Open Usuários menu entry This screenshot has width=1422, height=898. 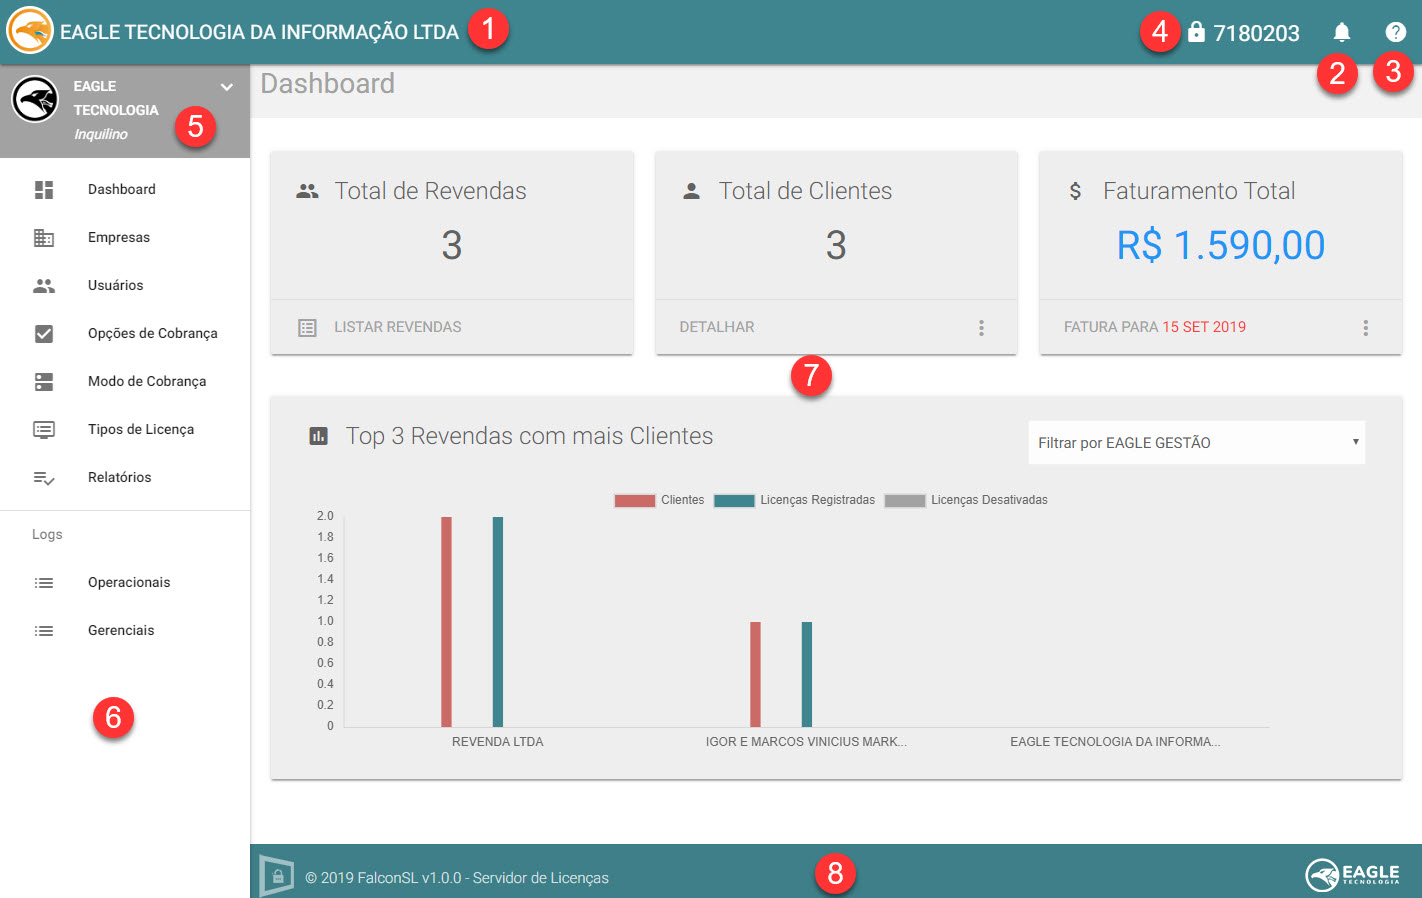[x=125, y=286]
